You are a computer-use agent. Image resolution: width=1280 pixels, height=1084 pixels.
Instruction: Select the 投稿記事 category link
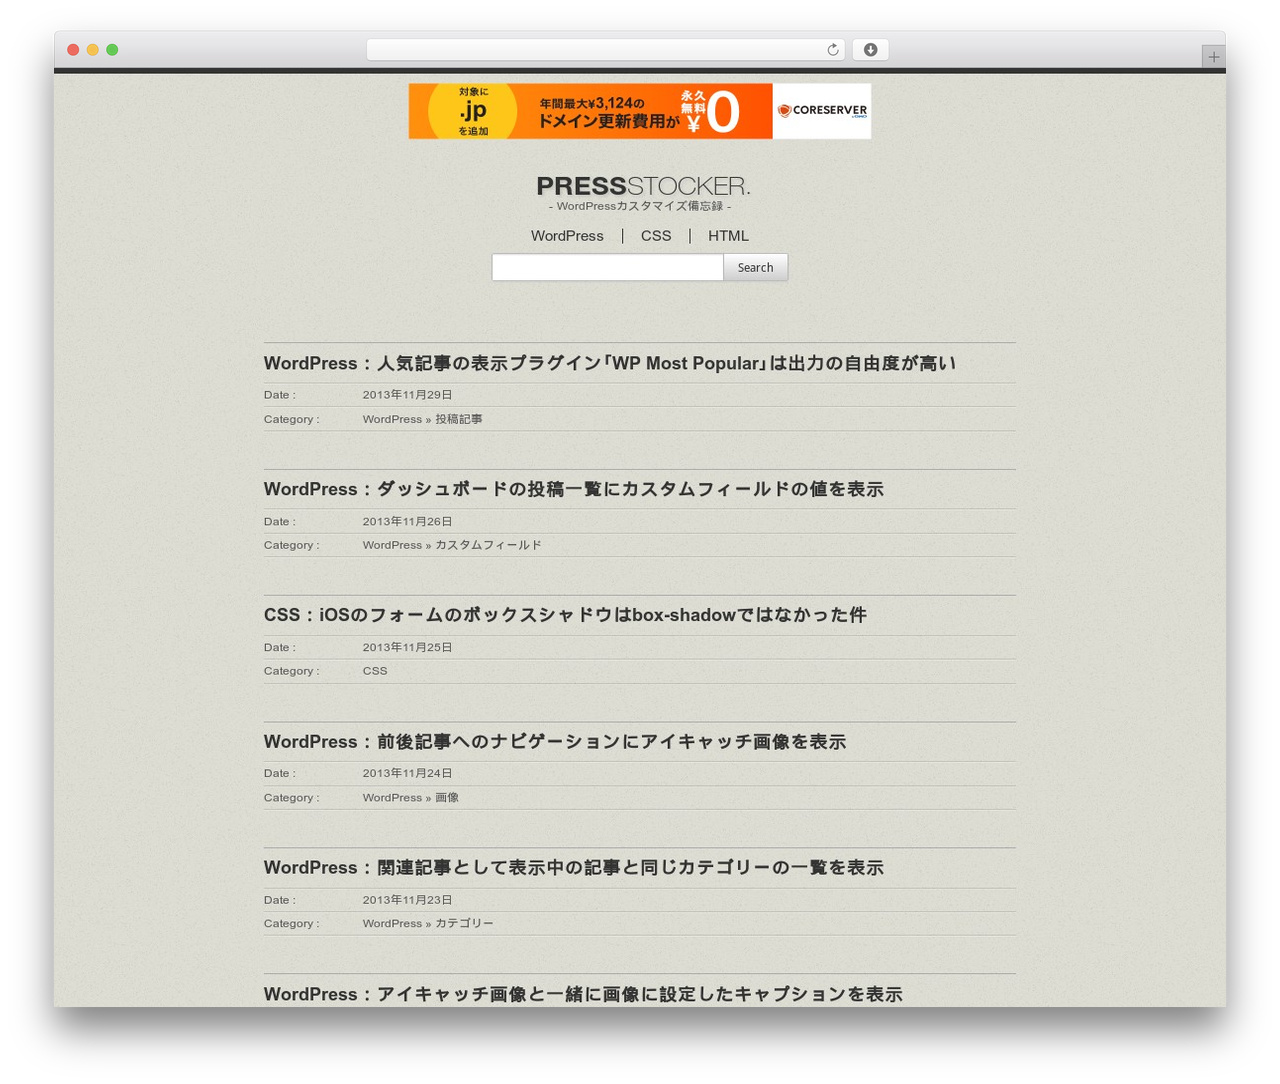459,419
